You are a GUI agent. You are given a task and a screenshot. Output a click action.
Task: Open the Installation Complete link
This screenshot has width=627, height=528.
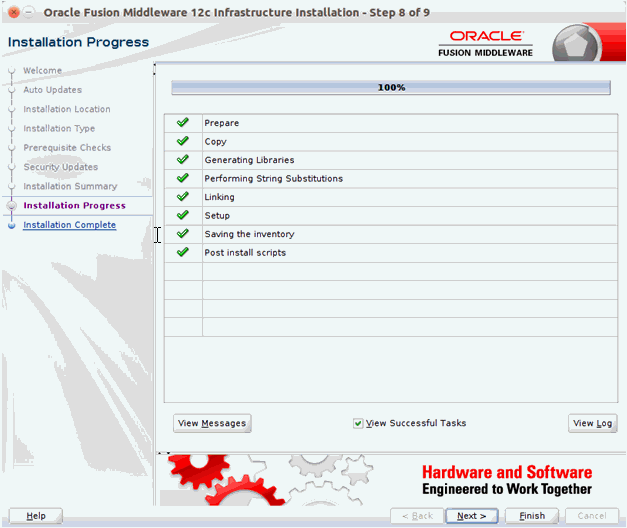pos(70,225)
